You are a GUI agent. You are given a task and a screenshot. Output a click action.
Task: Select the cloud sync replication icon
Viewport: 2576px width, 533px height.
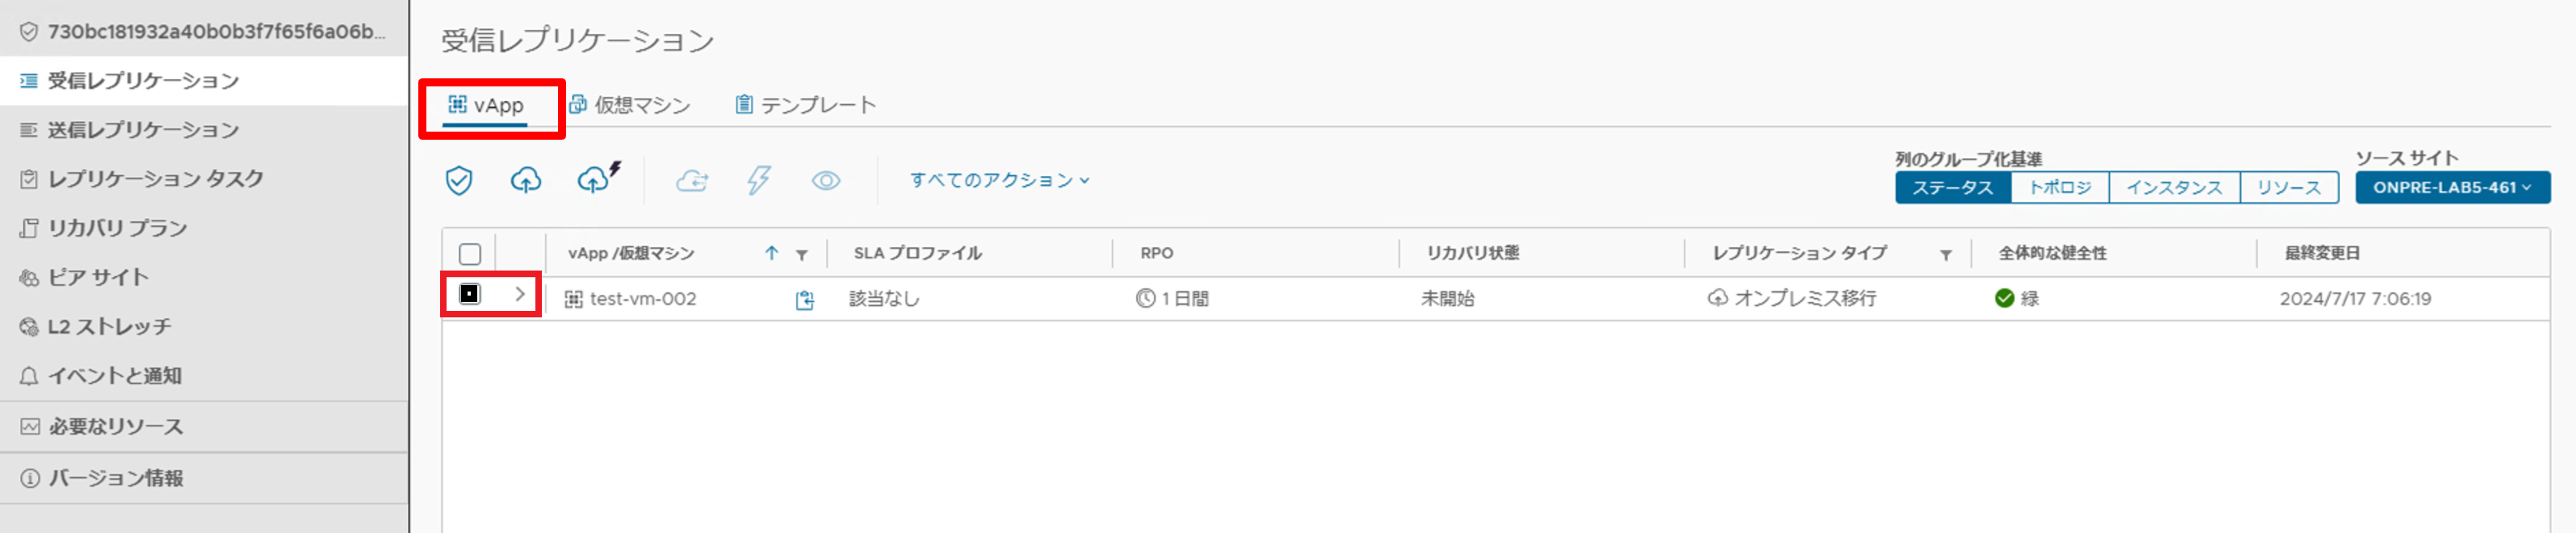692,180
